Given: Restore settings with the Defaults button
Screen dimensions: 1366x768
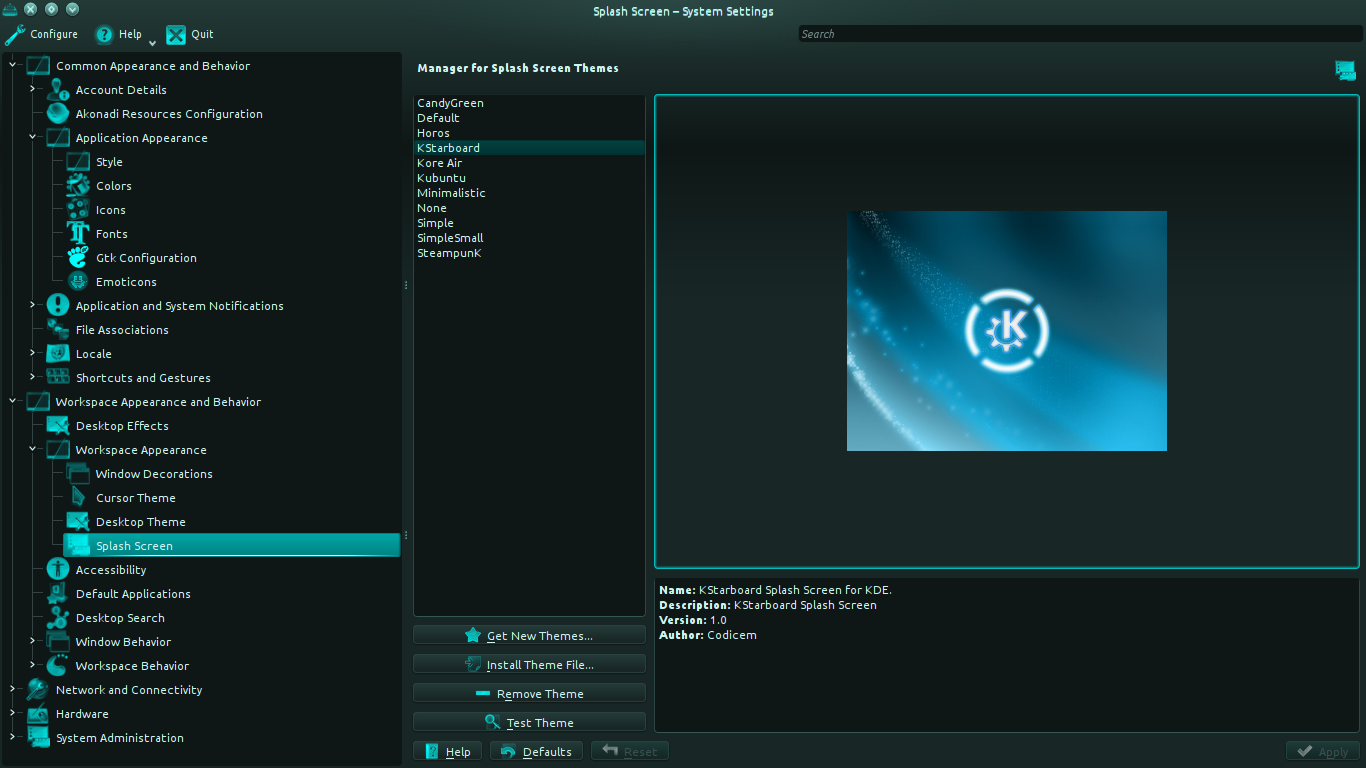Looking at the screenshot, I should click(x=537, y=752).
